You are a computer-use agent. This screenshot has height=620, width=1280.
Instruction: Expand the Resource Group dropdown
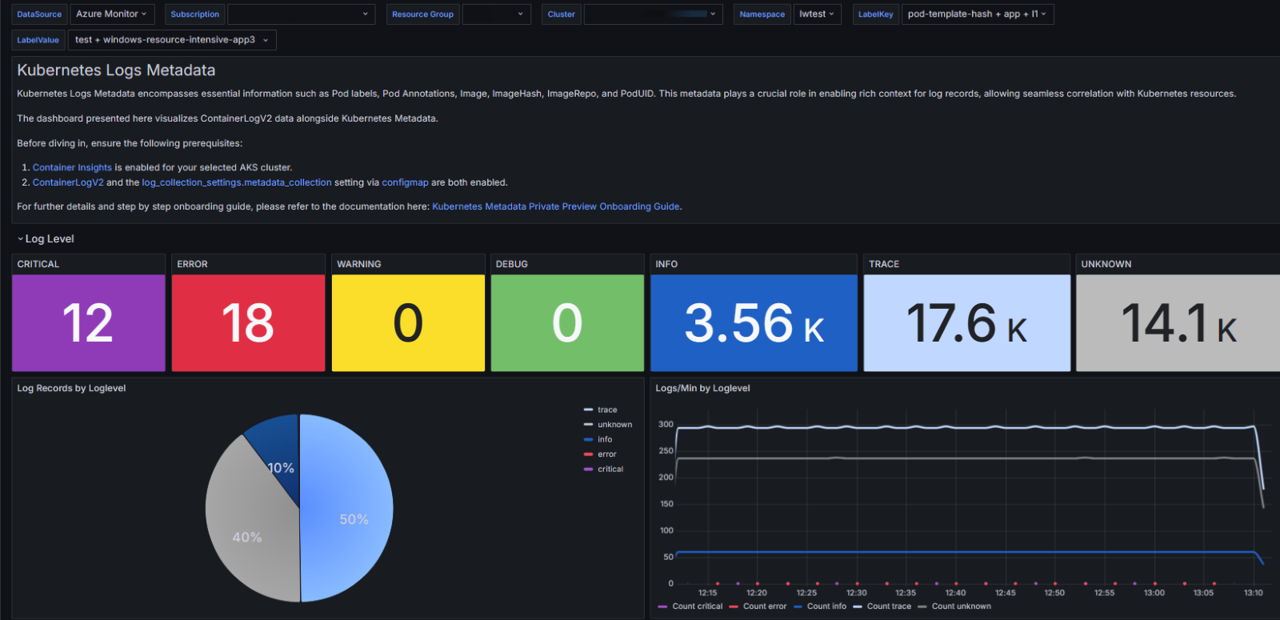tap(496, 14)
